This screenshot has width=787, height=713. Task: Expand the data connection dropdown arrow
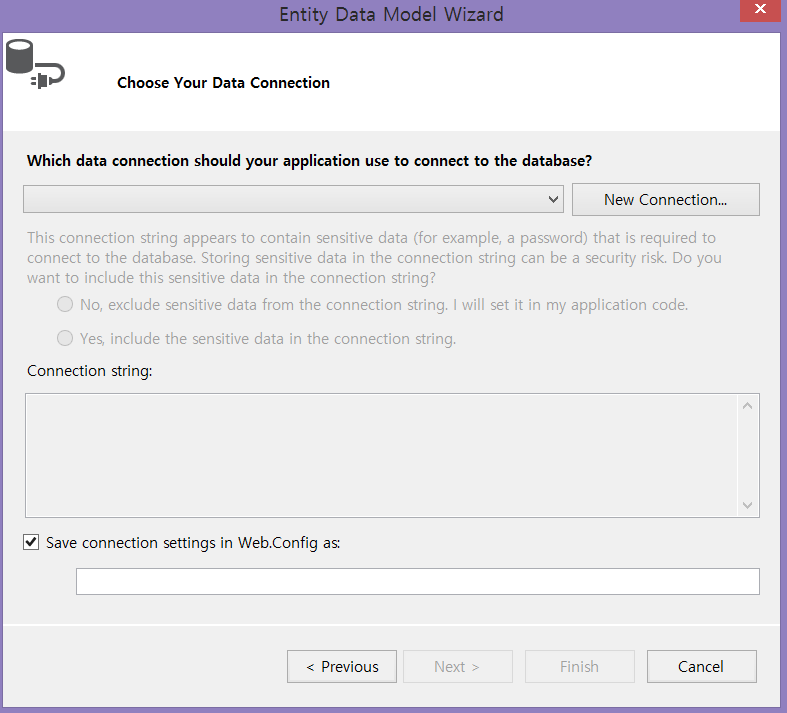point(554,199)
